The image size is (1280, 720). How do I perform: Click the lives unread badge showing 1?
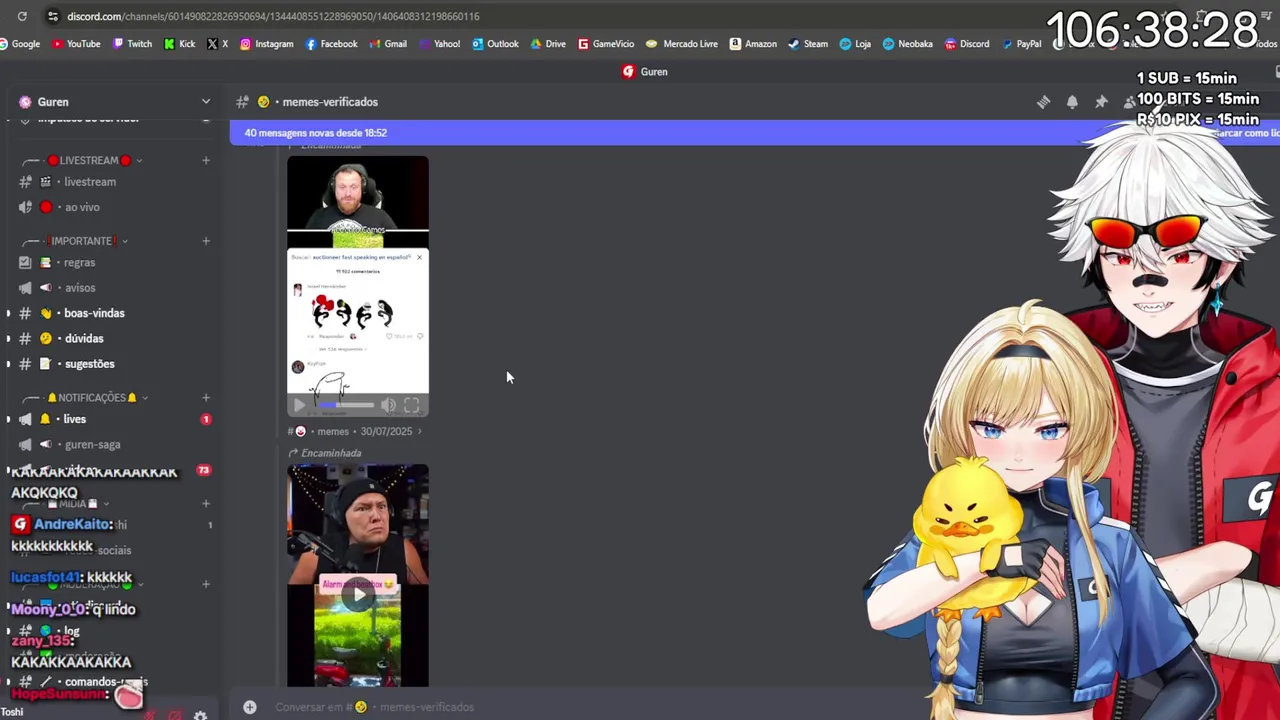[x=206, y=419]
